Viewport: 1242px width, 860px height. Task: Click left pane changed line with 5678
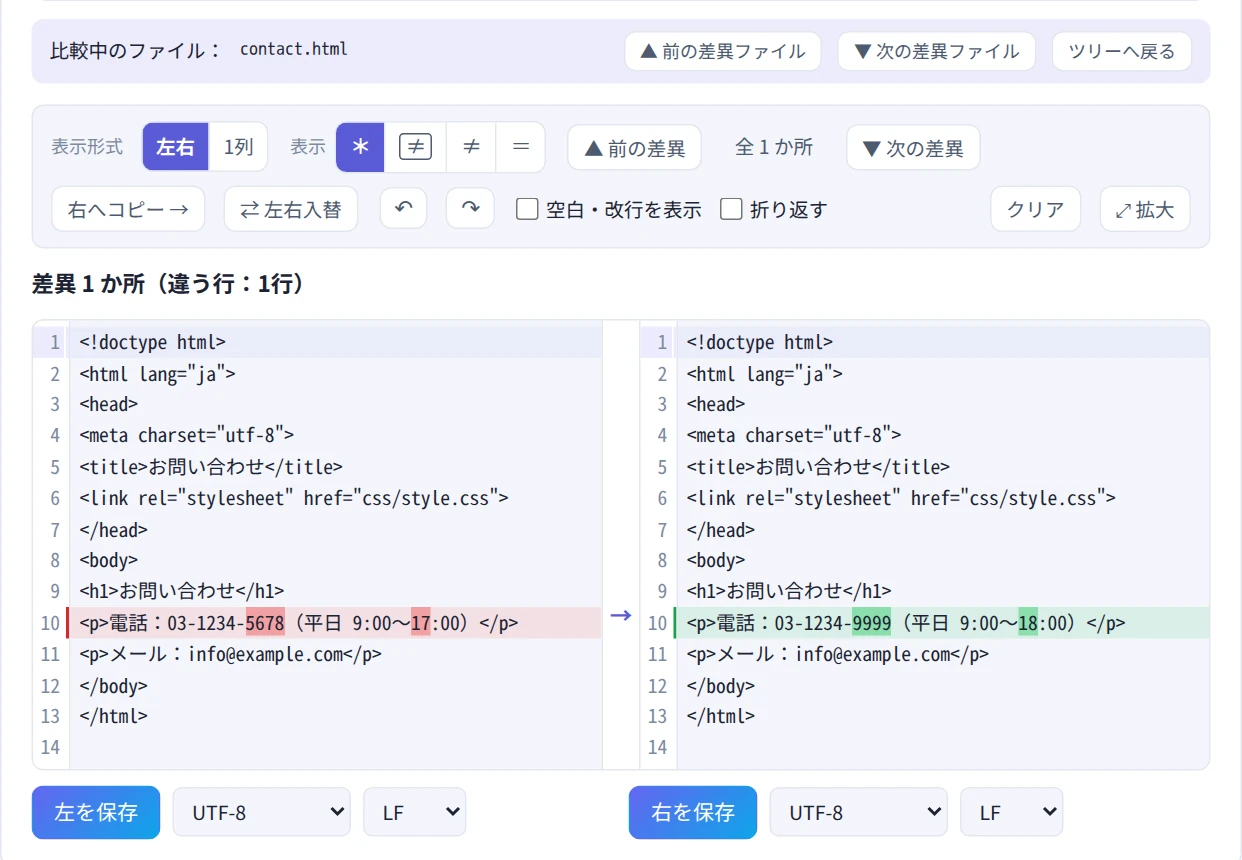pyautogui.click(x=334, y=623)
